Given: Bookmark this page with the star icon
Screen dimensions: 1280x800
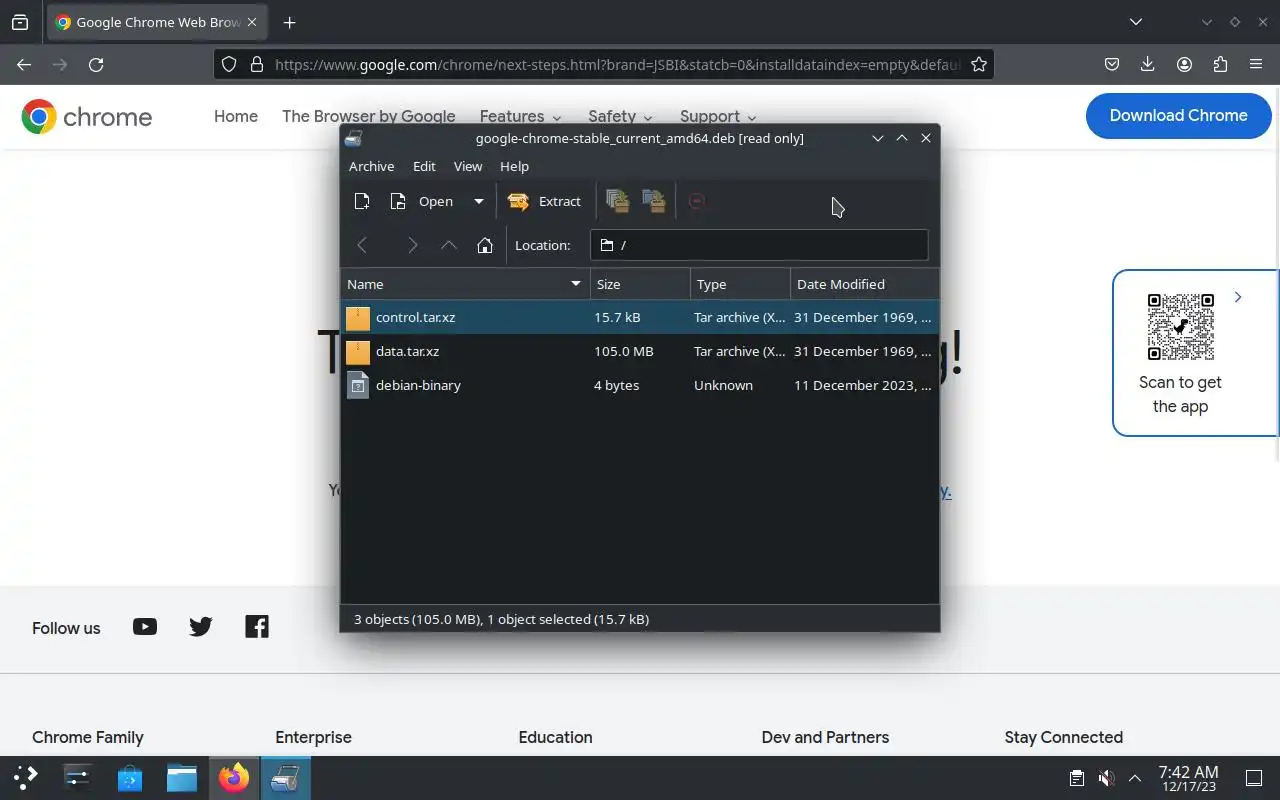Looking at the screenshot, I should 979,64.
